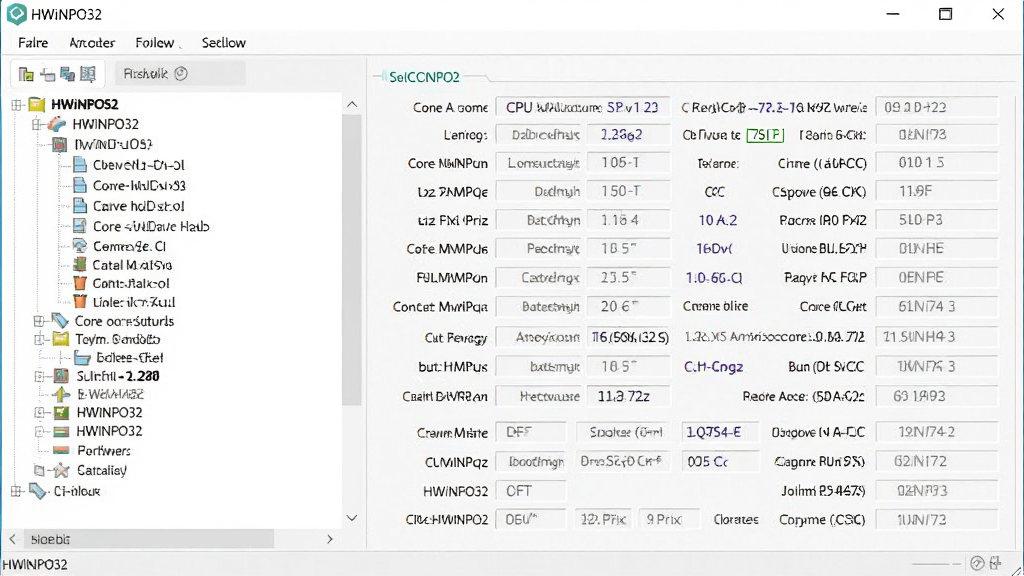1024x576 pixels.
Task: Click the horizontal scrollbar's right arrow
Action: pyautogui.click(x=330, y=539)
